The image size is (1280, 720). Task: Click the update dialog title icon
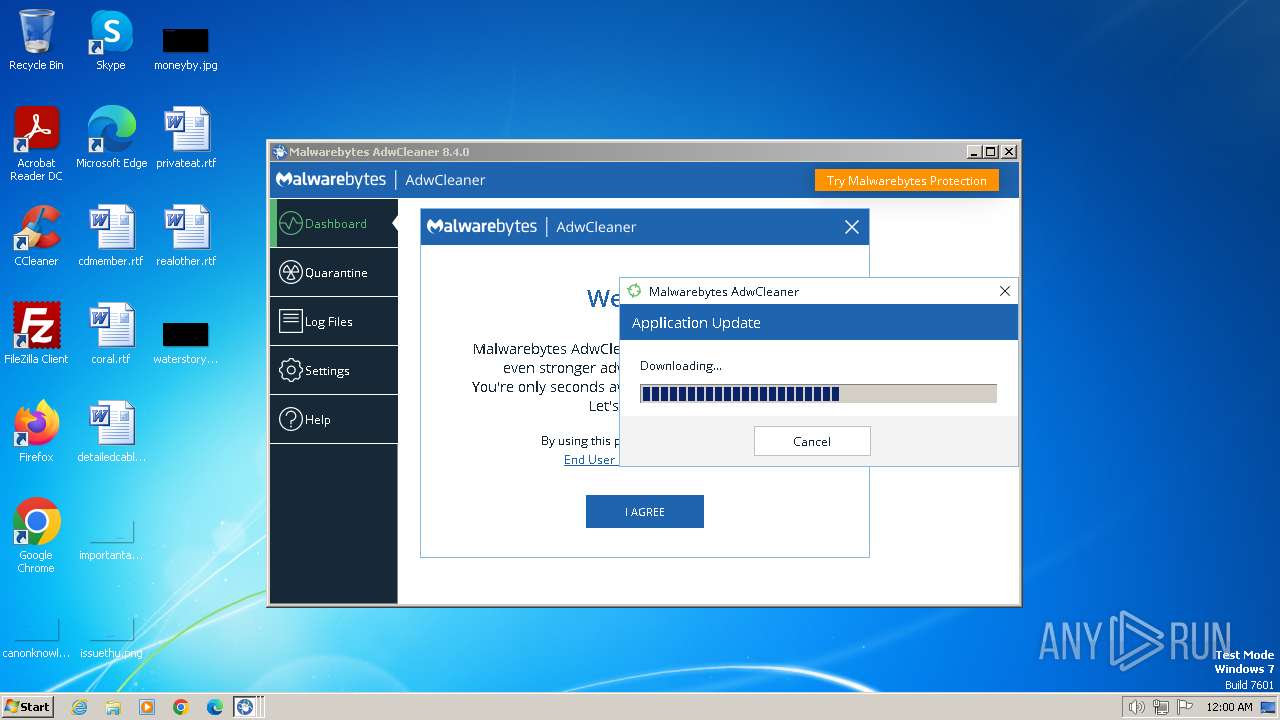(x=634, y=291)
